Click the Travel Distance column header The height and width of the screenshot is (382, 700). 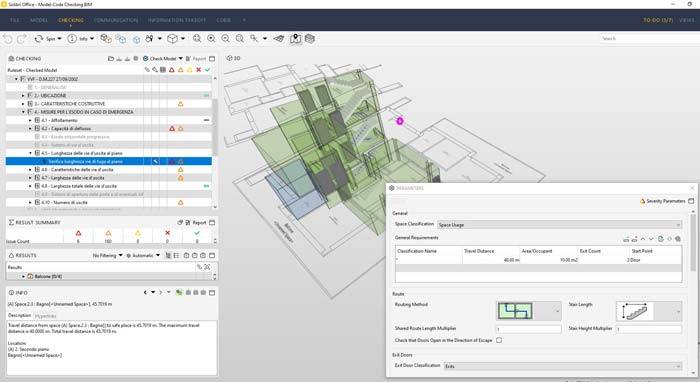point(479,251)
